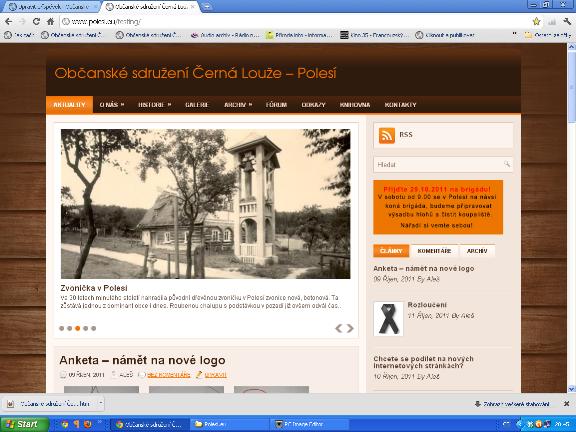Select the last slider dot
This screenshot has height=432, width=576.
tap(94, 328)
